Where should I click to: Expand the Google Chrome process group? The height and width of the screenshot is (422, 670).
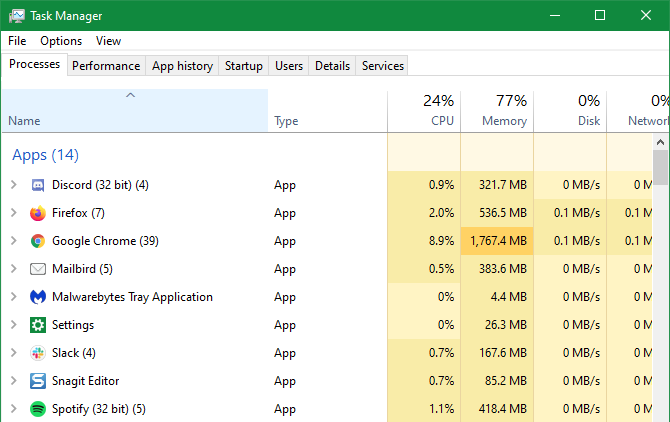pyautogui.click(x=13, y=241)
